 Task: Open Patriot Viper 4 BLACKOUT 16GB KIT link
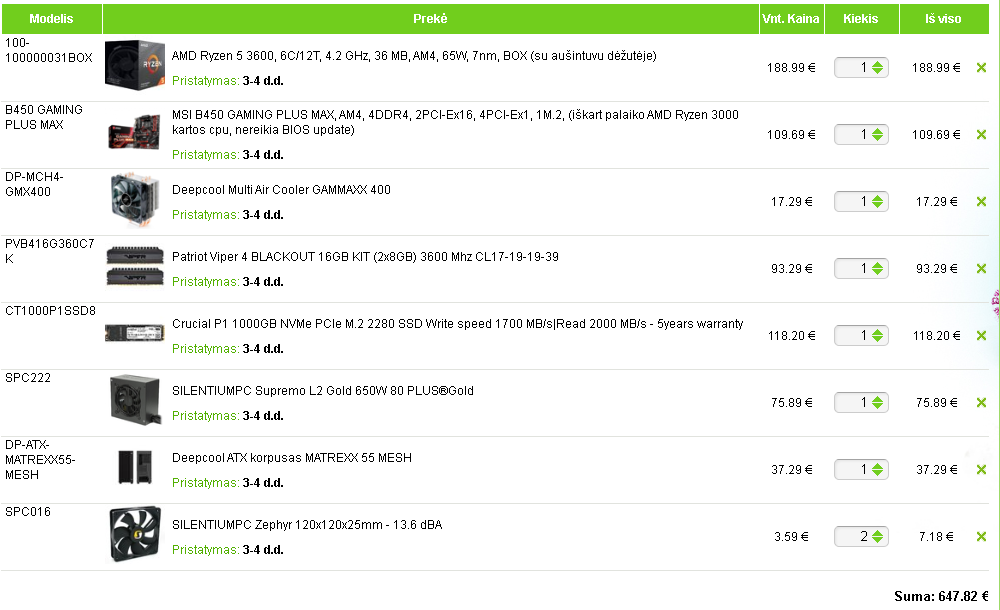pyautogui.click(x=365, y=257)
